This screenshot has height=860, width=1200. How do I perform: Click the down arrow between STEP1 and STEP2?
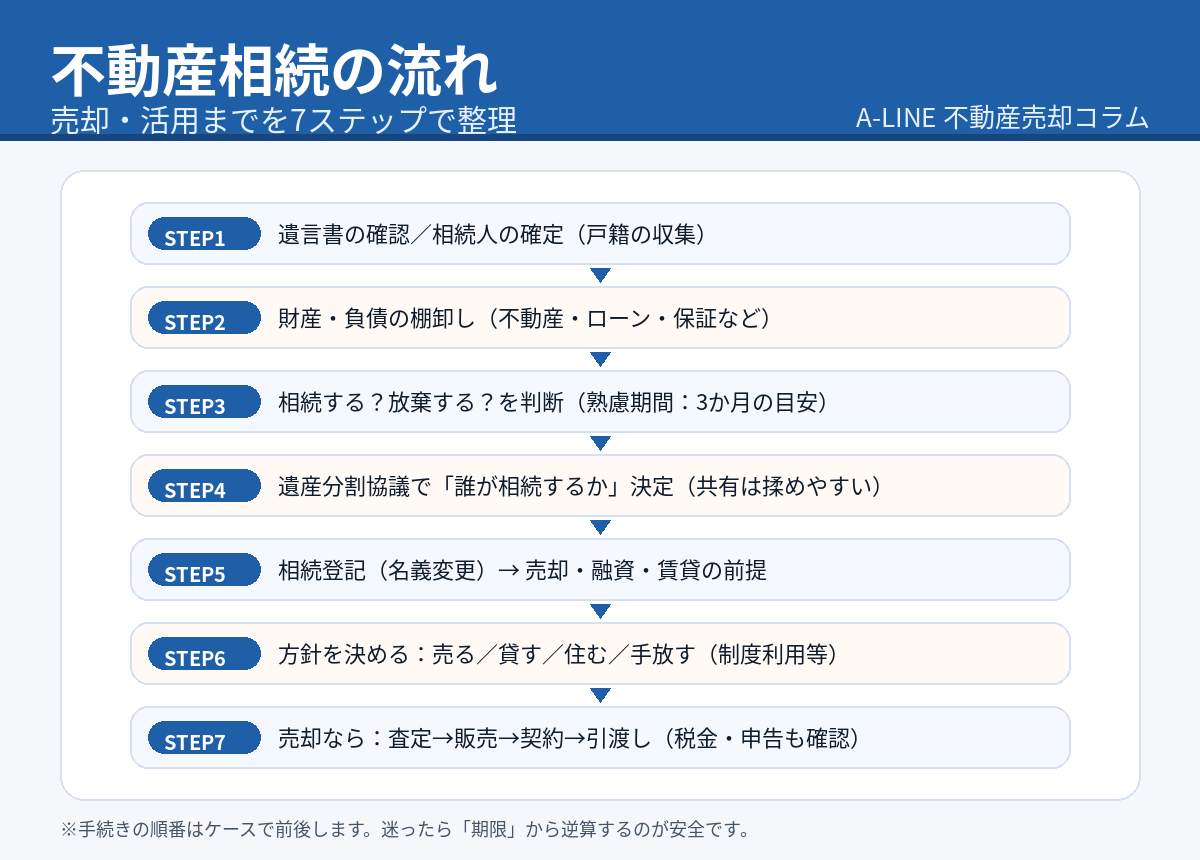tap(600, 276)
